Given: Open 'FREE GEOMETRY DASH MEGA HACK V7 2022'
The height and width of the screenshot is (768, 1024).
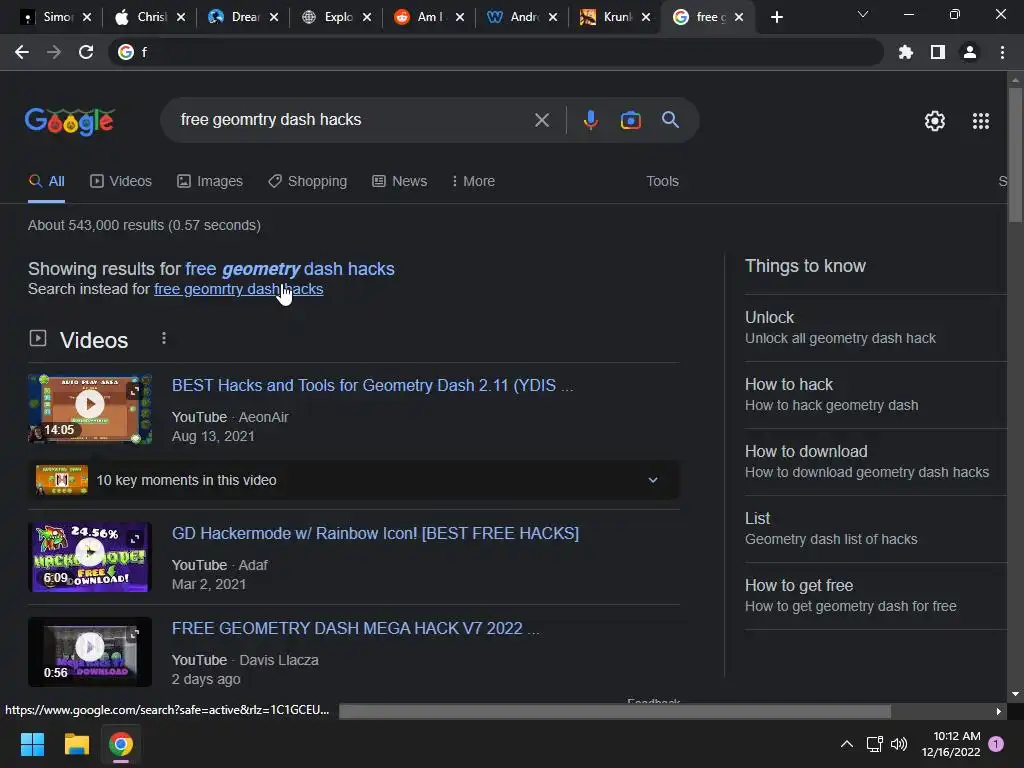Looking at the screenshot, I should pyautogui.click(x=355, y=628).
